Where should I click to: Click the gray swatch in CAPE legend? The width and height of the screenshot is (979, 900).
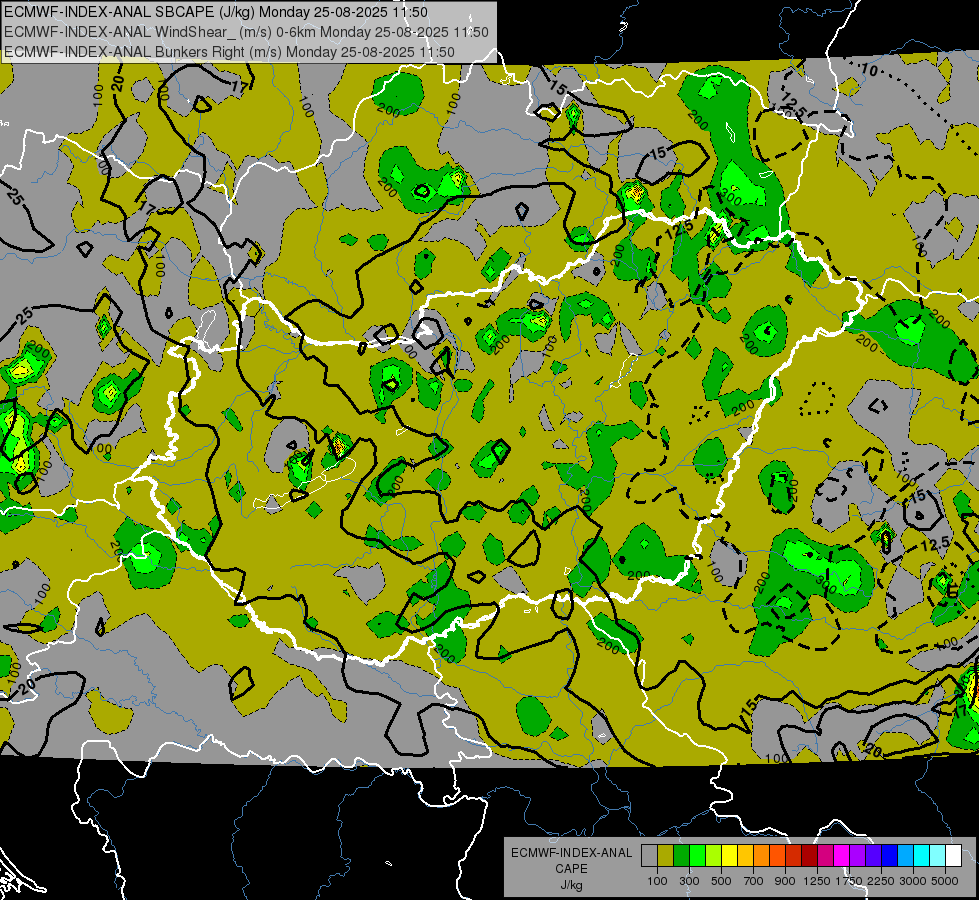649,856
